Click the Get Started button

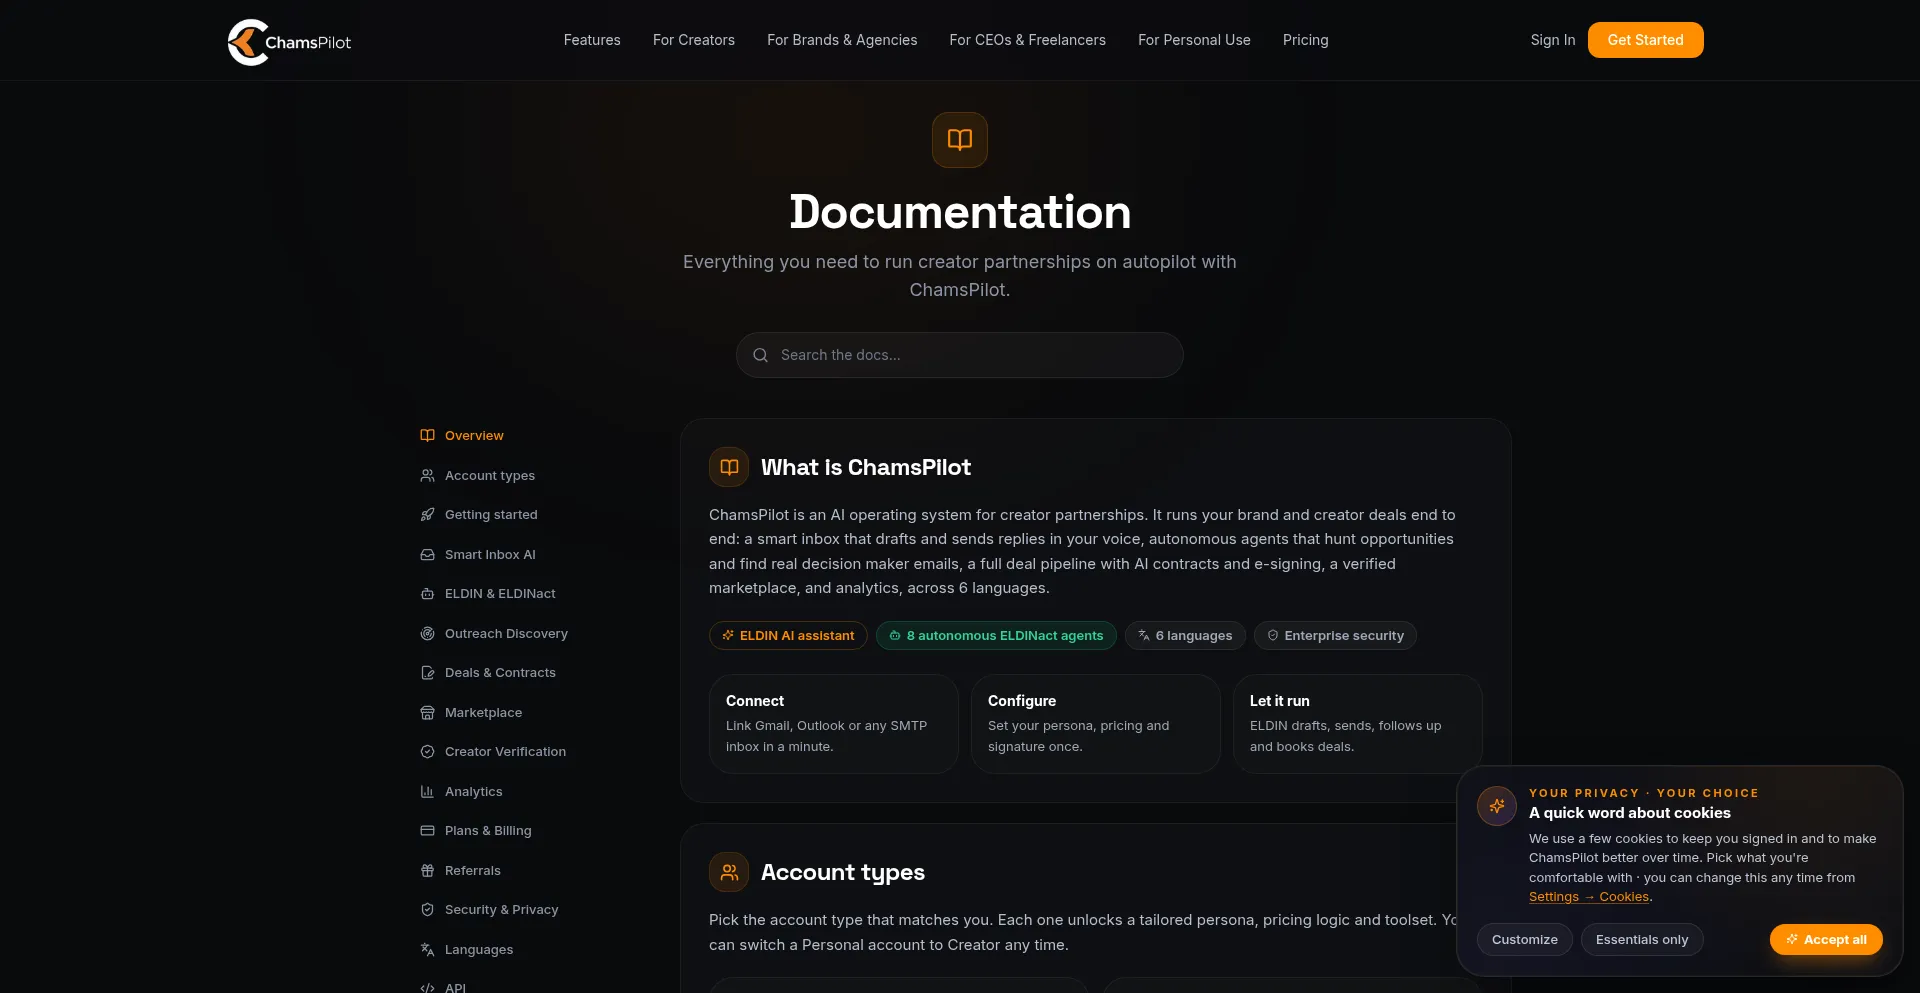coord(1646,40)
